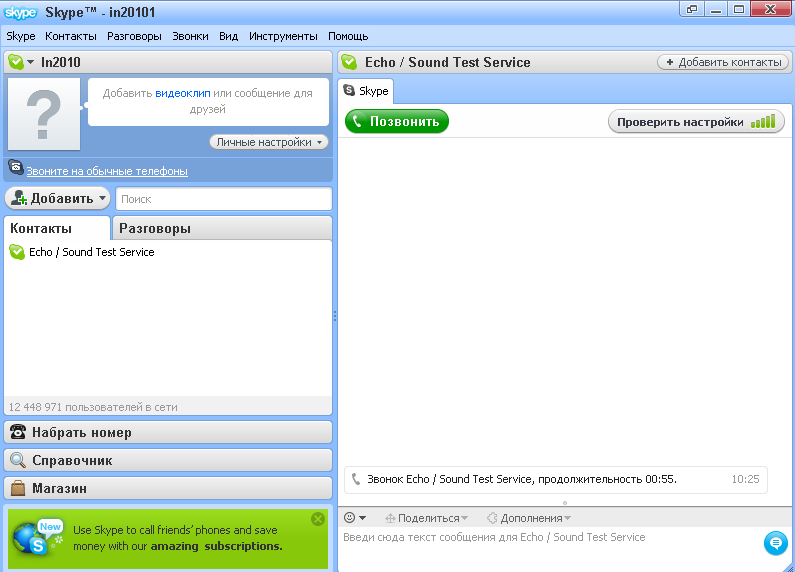Image resolution: width=795 pixels, height=572 pixels.
Task: Click the 12 448 971 пользователей в сети status
Action: click(93, 407)
